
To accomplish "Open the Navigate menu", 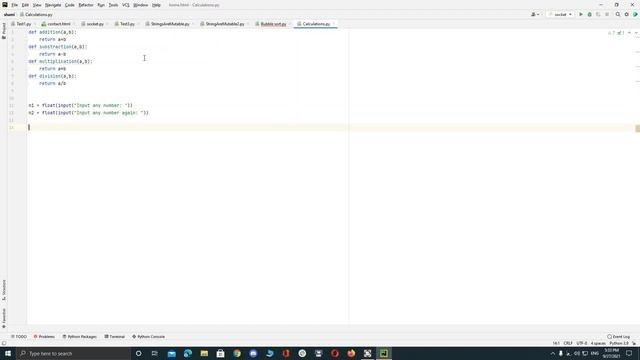I will coord(53,5).
